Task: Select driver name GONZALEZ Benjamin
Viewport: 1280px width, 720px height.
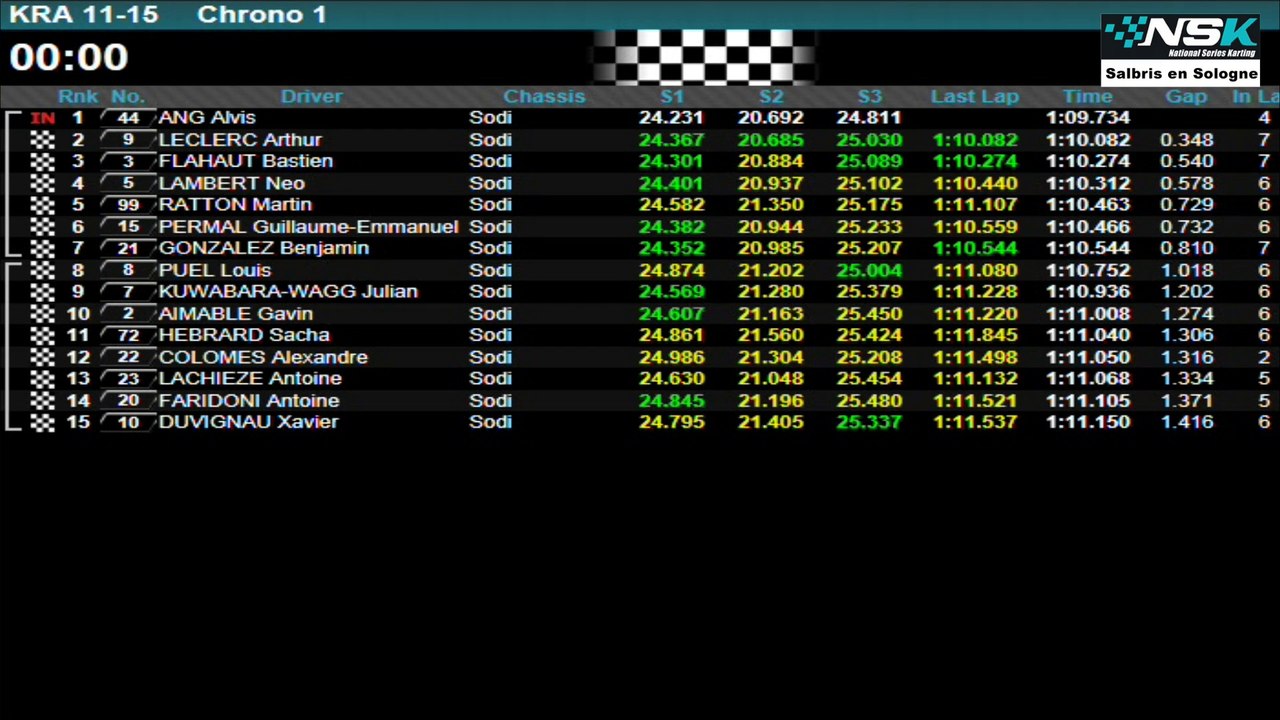Action: [x=264, y=248]
